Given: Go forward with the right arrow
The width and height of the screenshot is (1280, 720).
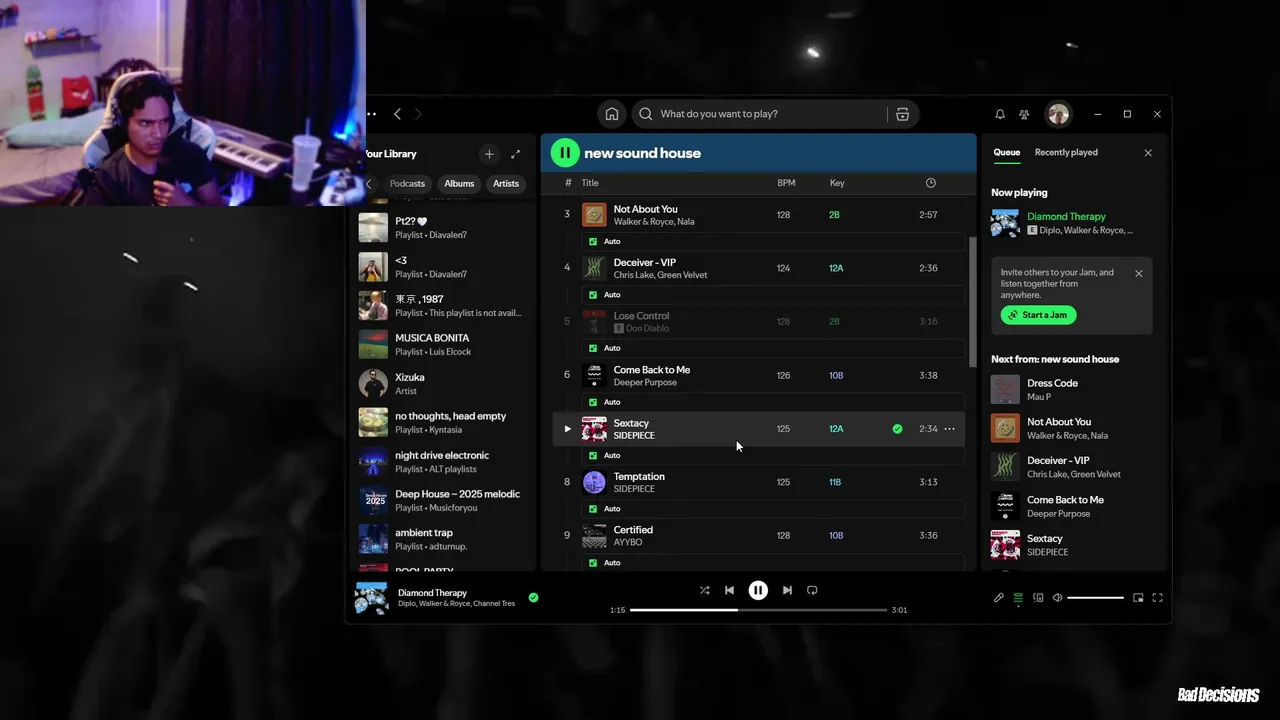Looking at the screenshot, I should 418,114.
